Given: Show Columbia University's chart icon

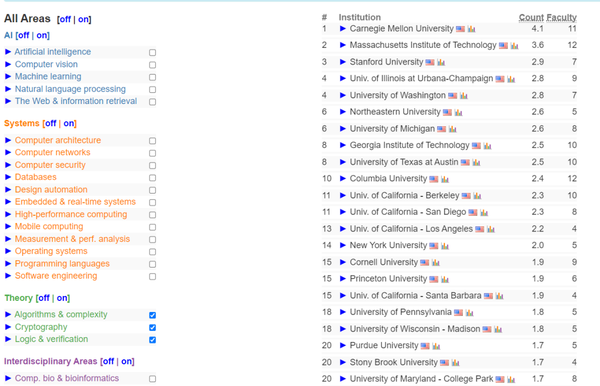Looking at the screenshot, I should click(x=445, y=179).
